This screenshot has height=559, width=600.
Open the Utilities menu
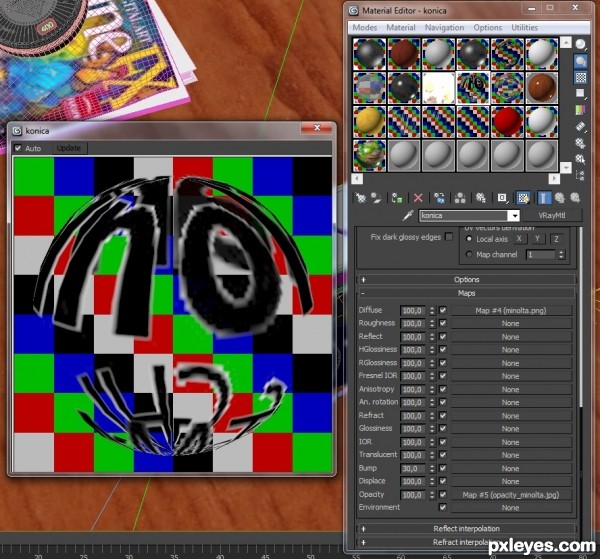point(524,28)
